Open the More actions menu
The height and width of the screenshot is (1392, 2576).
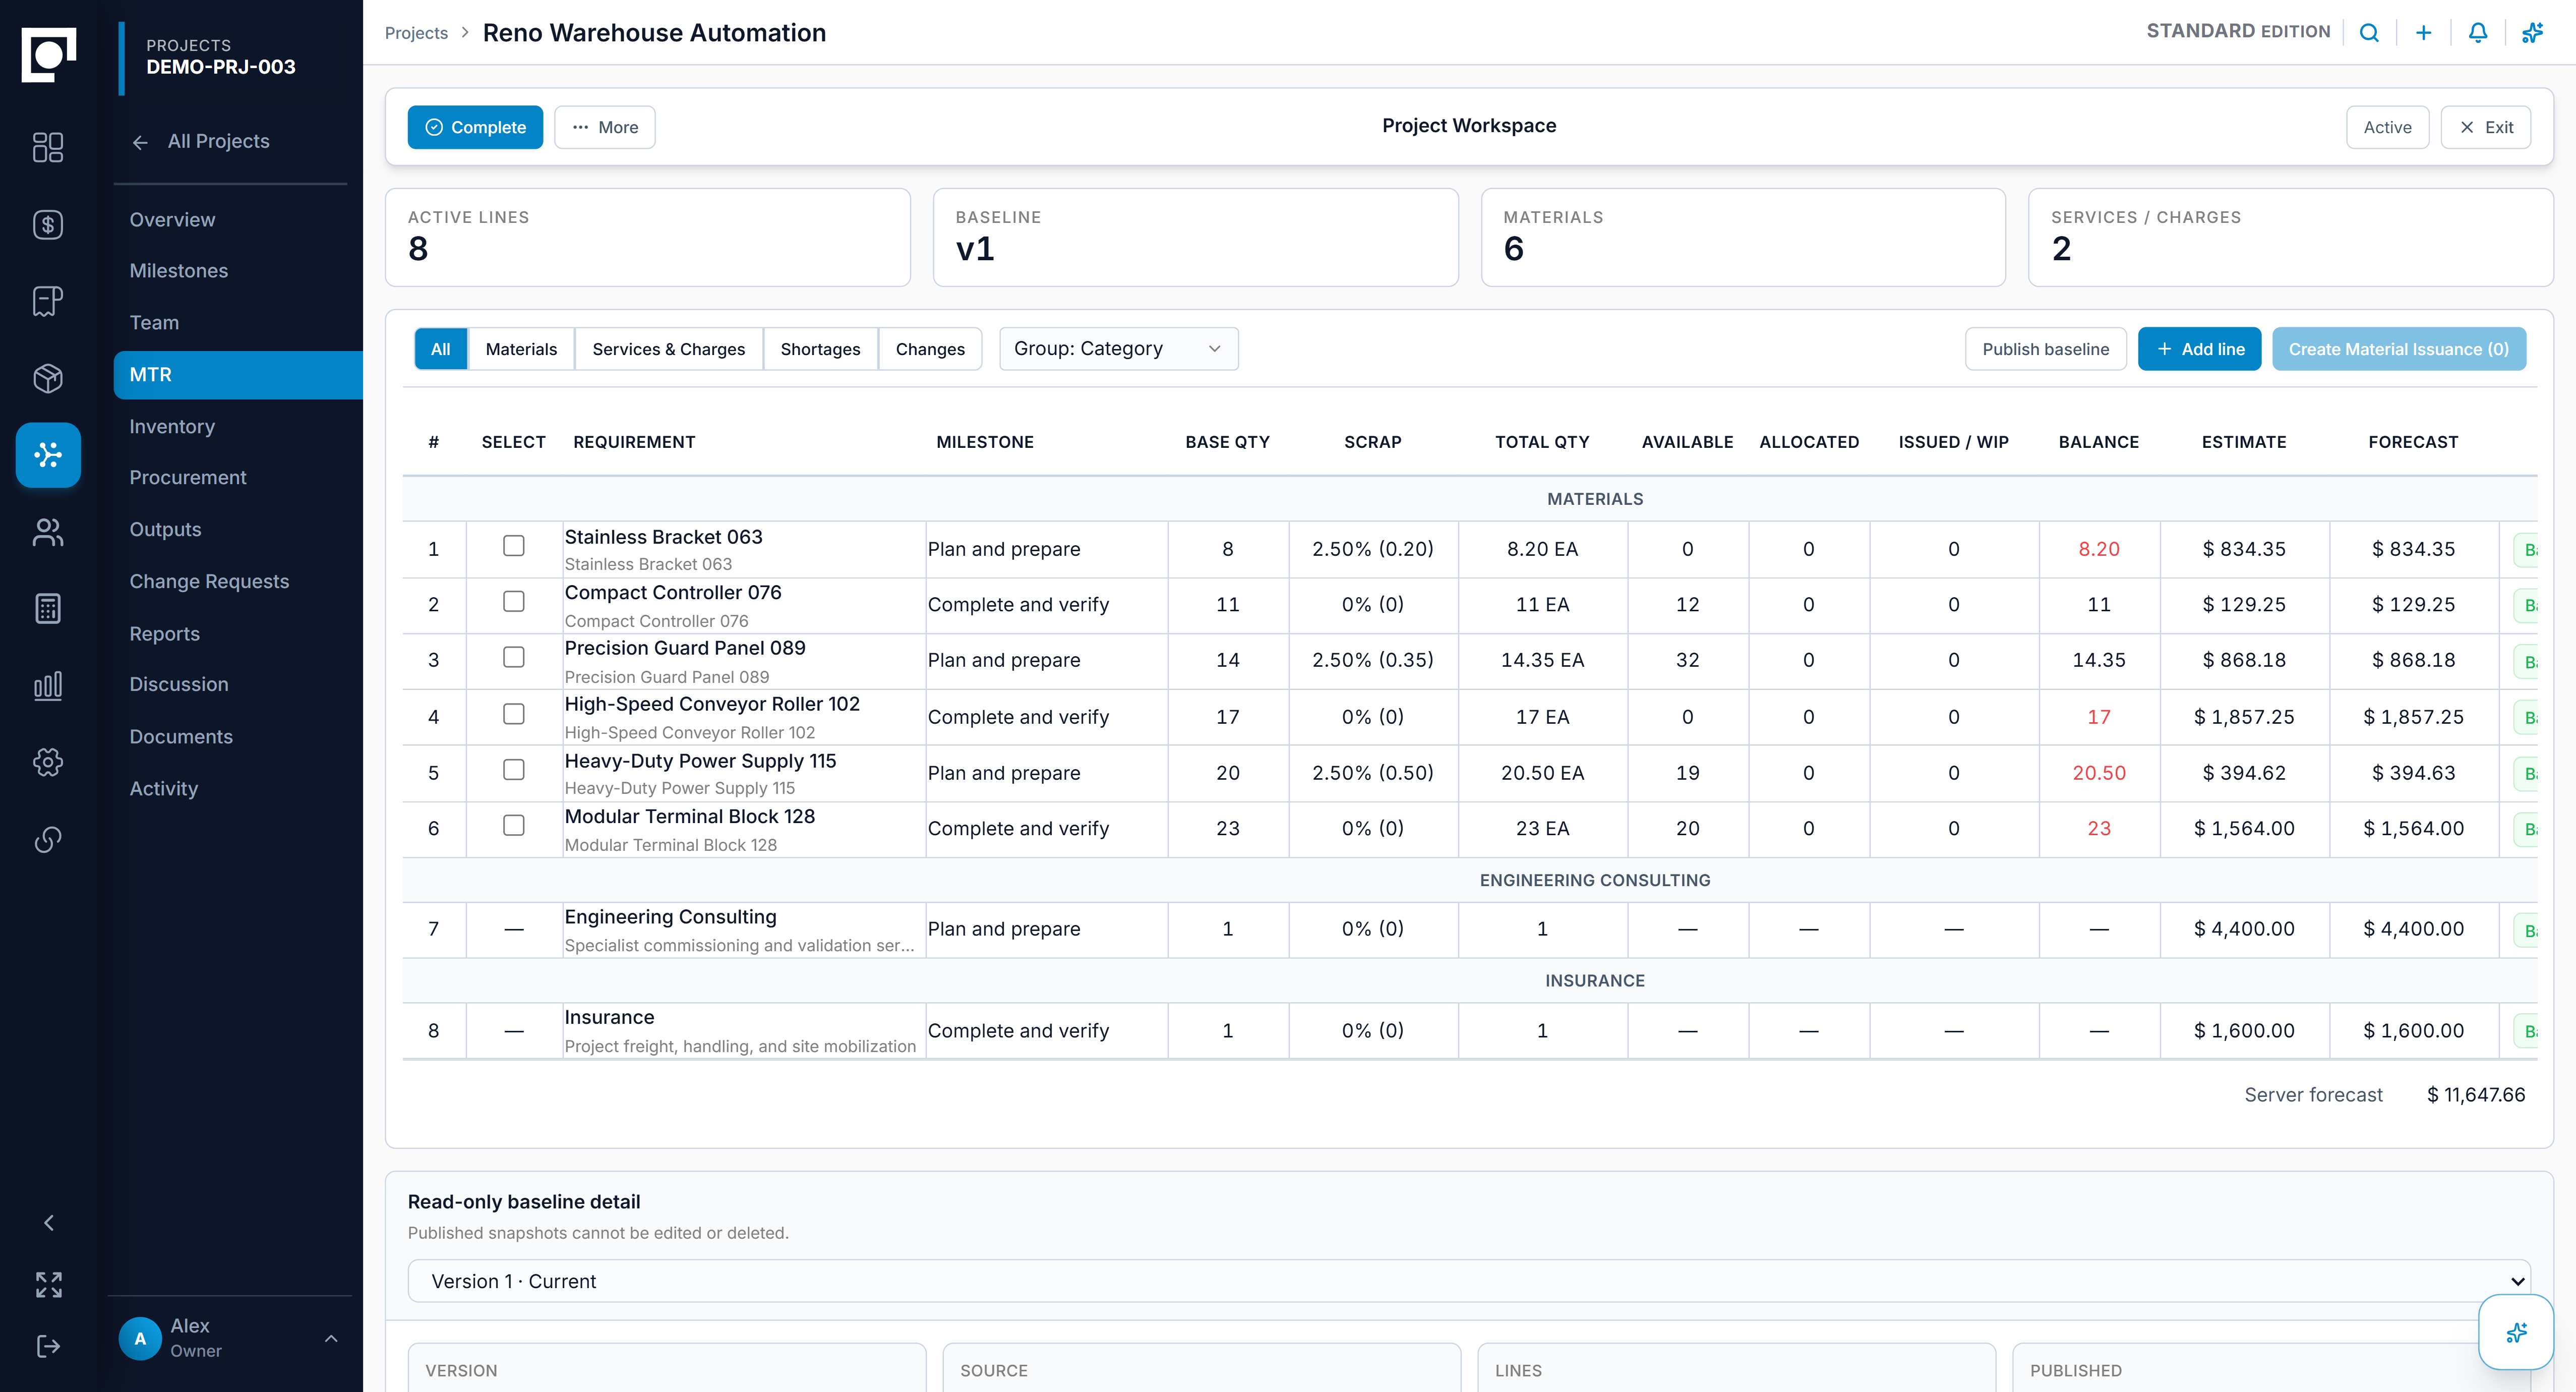(x=605, y=127)
